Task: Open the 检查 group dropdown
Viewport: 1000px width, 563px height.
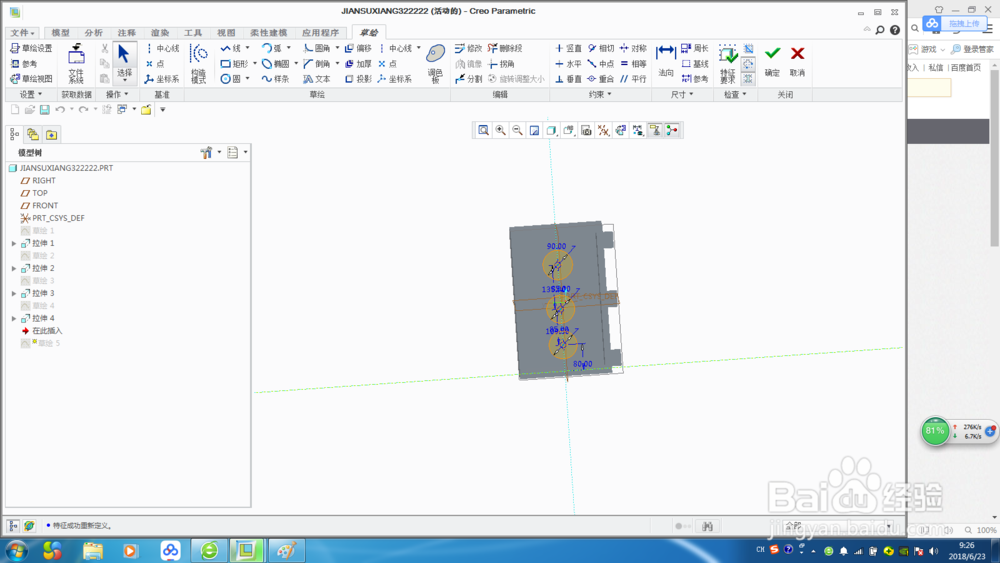Action: point(735,94)
